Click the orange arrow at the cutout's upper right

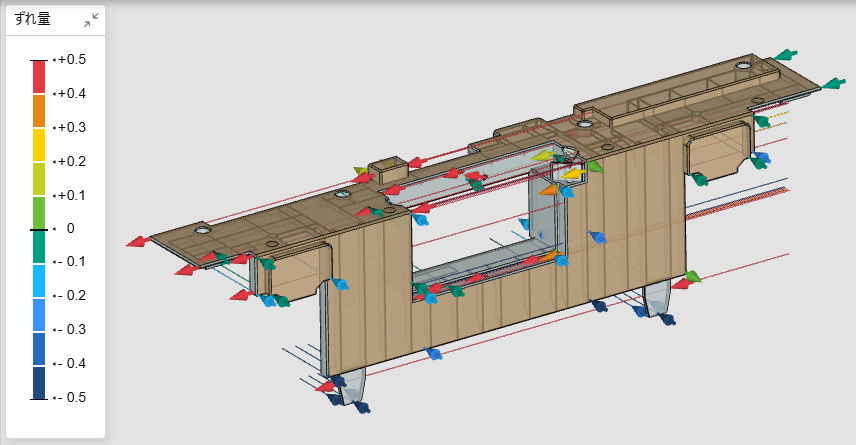549,188
